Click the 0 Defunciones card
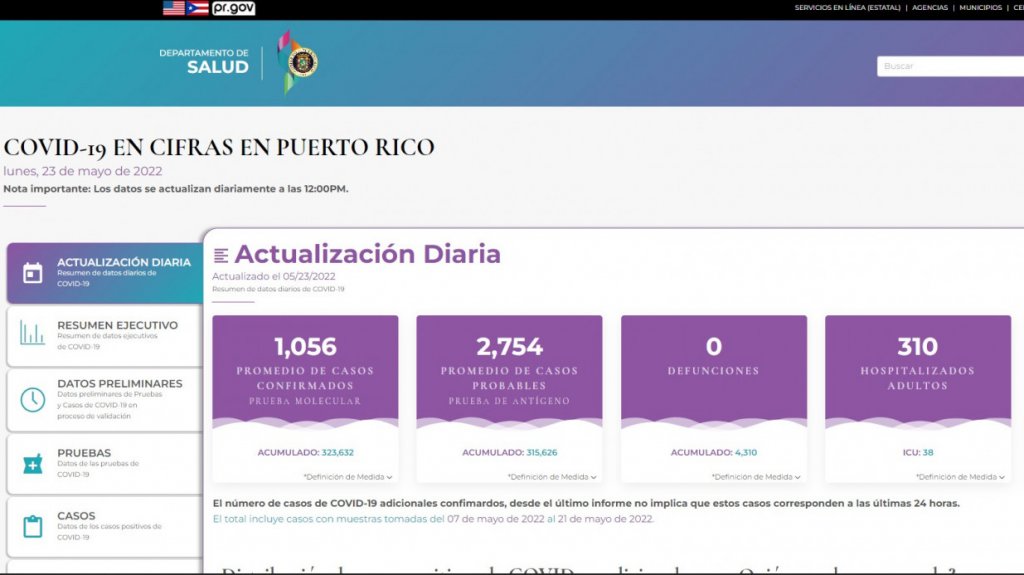This screenshot has height=575, width=1024. pos(714,399)
